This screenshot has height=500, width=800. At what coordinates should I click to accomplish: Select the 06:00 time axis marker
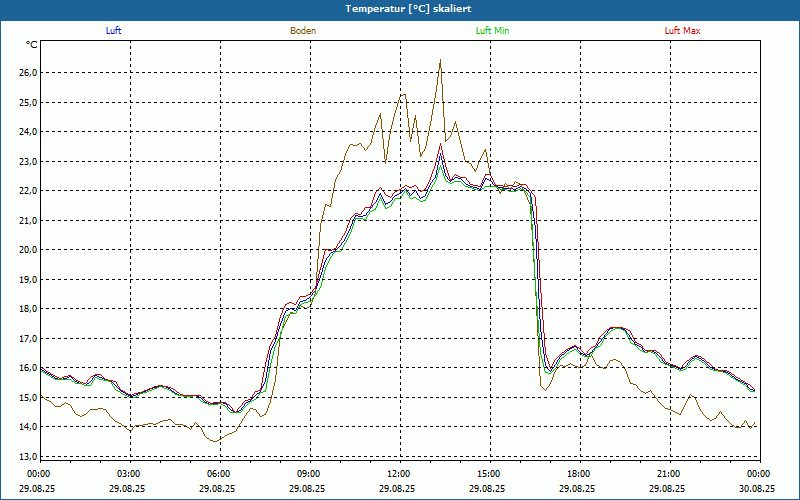(219, 474)
